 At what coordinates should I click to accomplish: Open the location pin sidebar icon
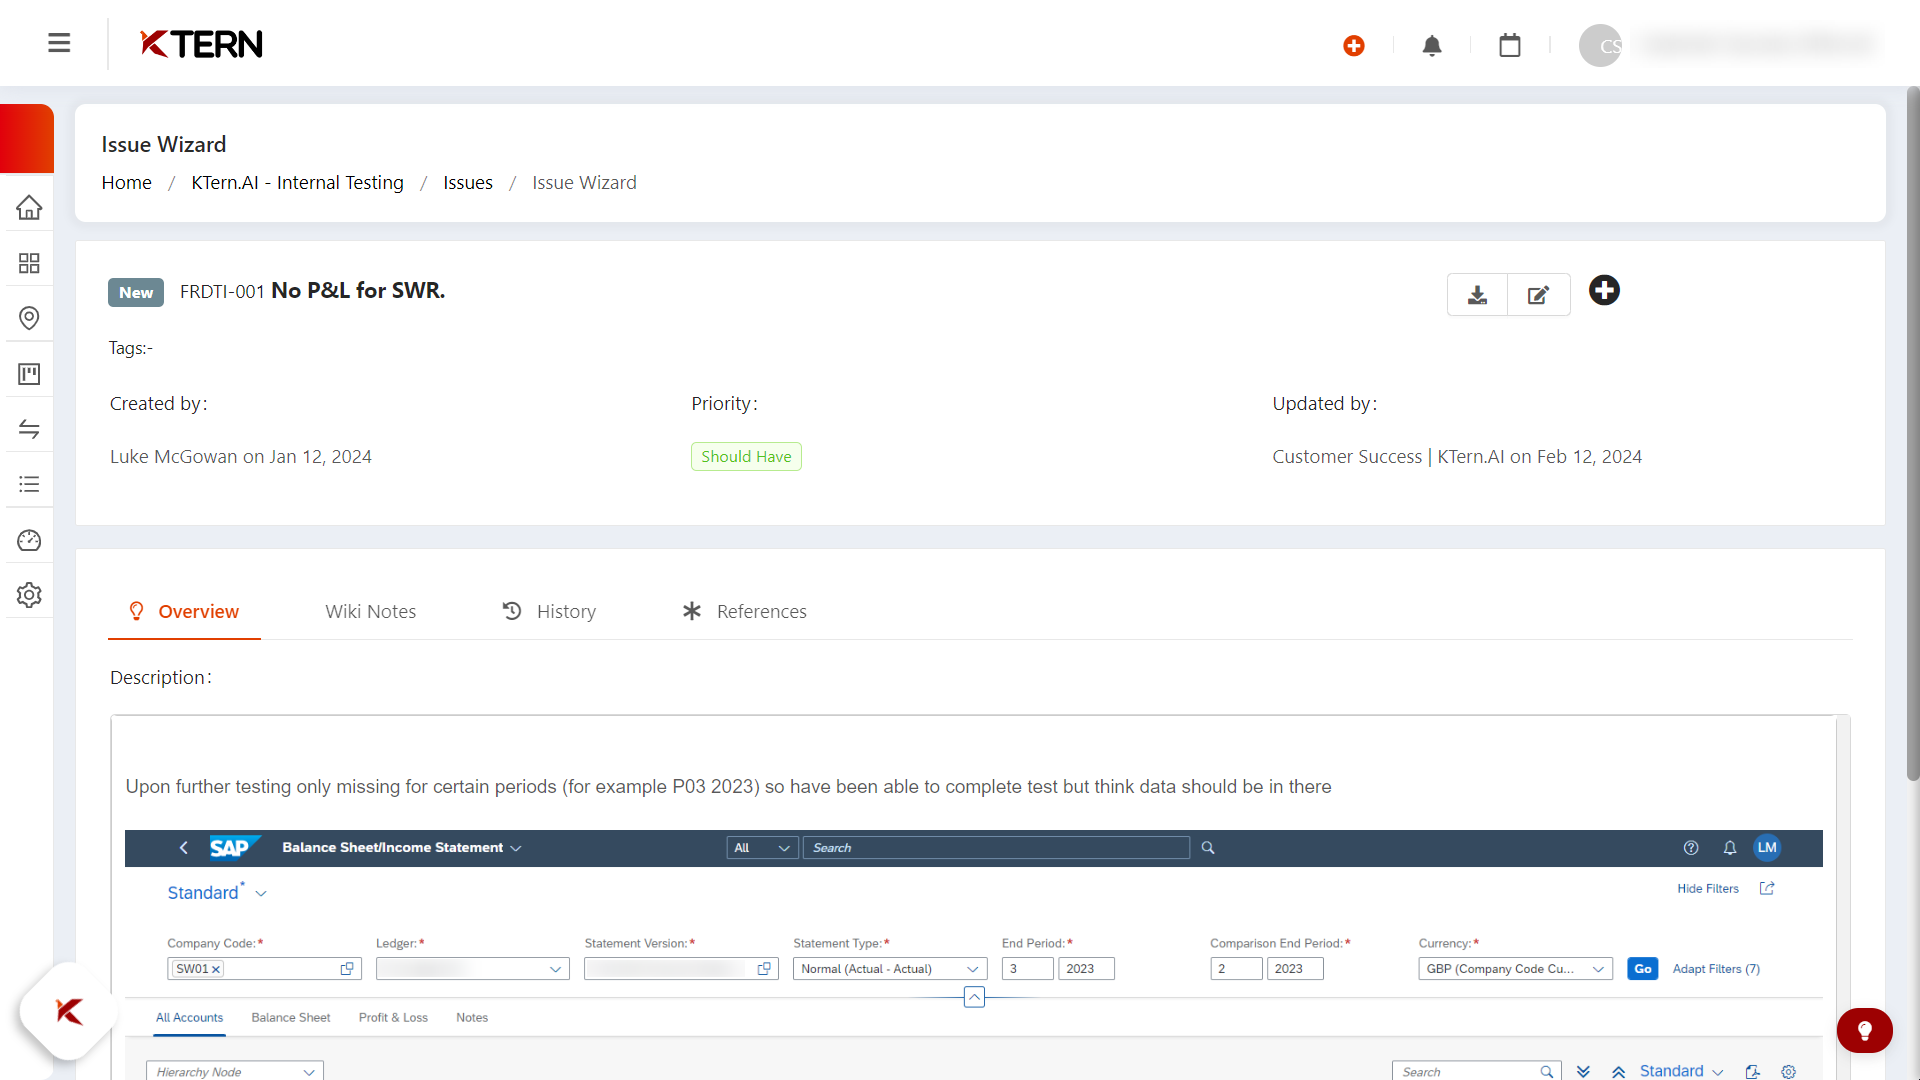29,318
